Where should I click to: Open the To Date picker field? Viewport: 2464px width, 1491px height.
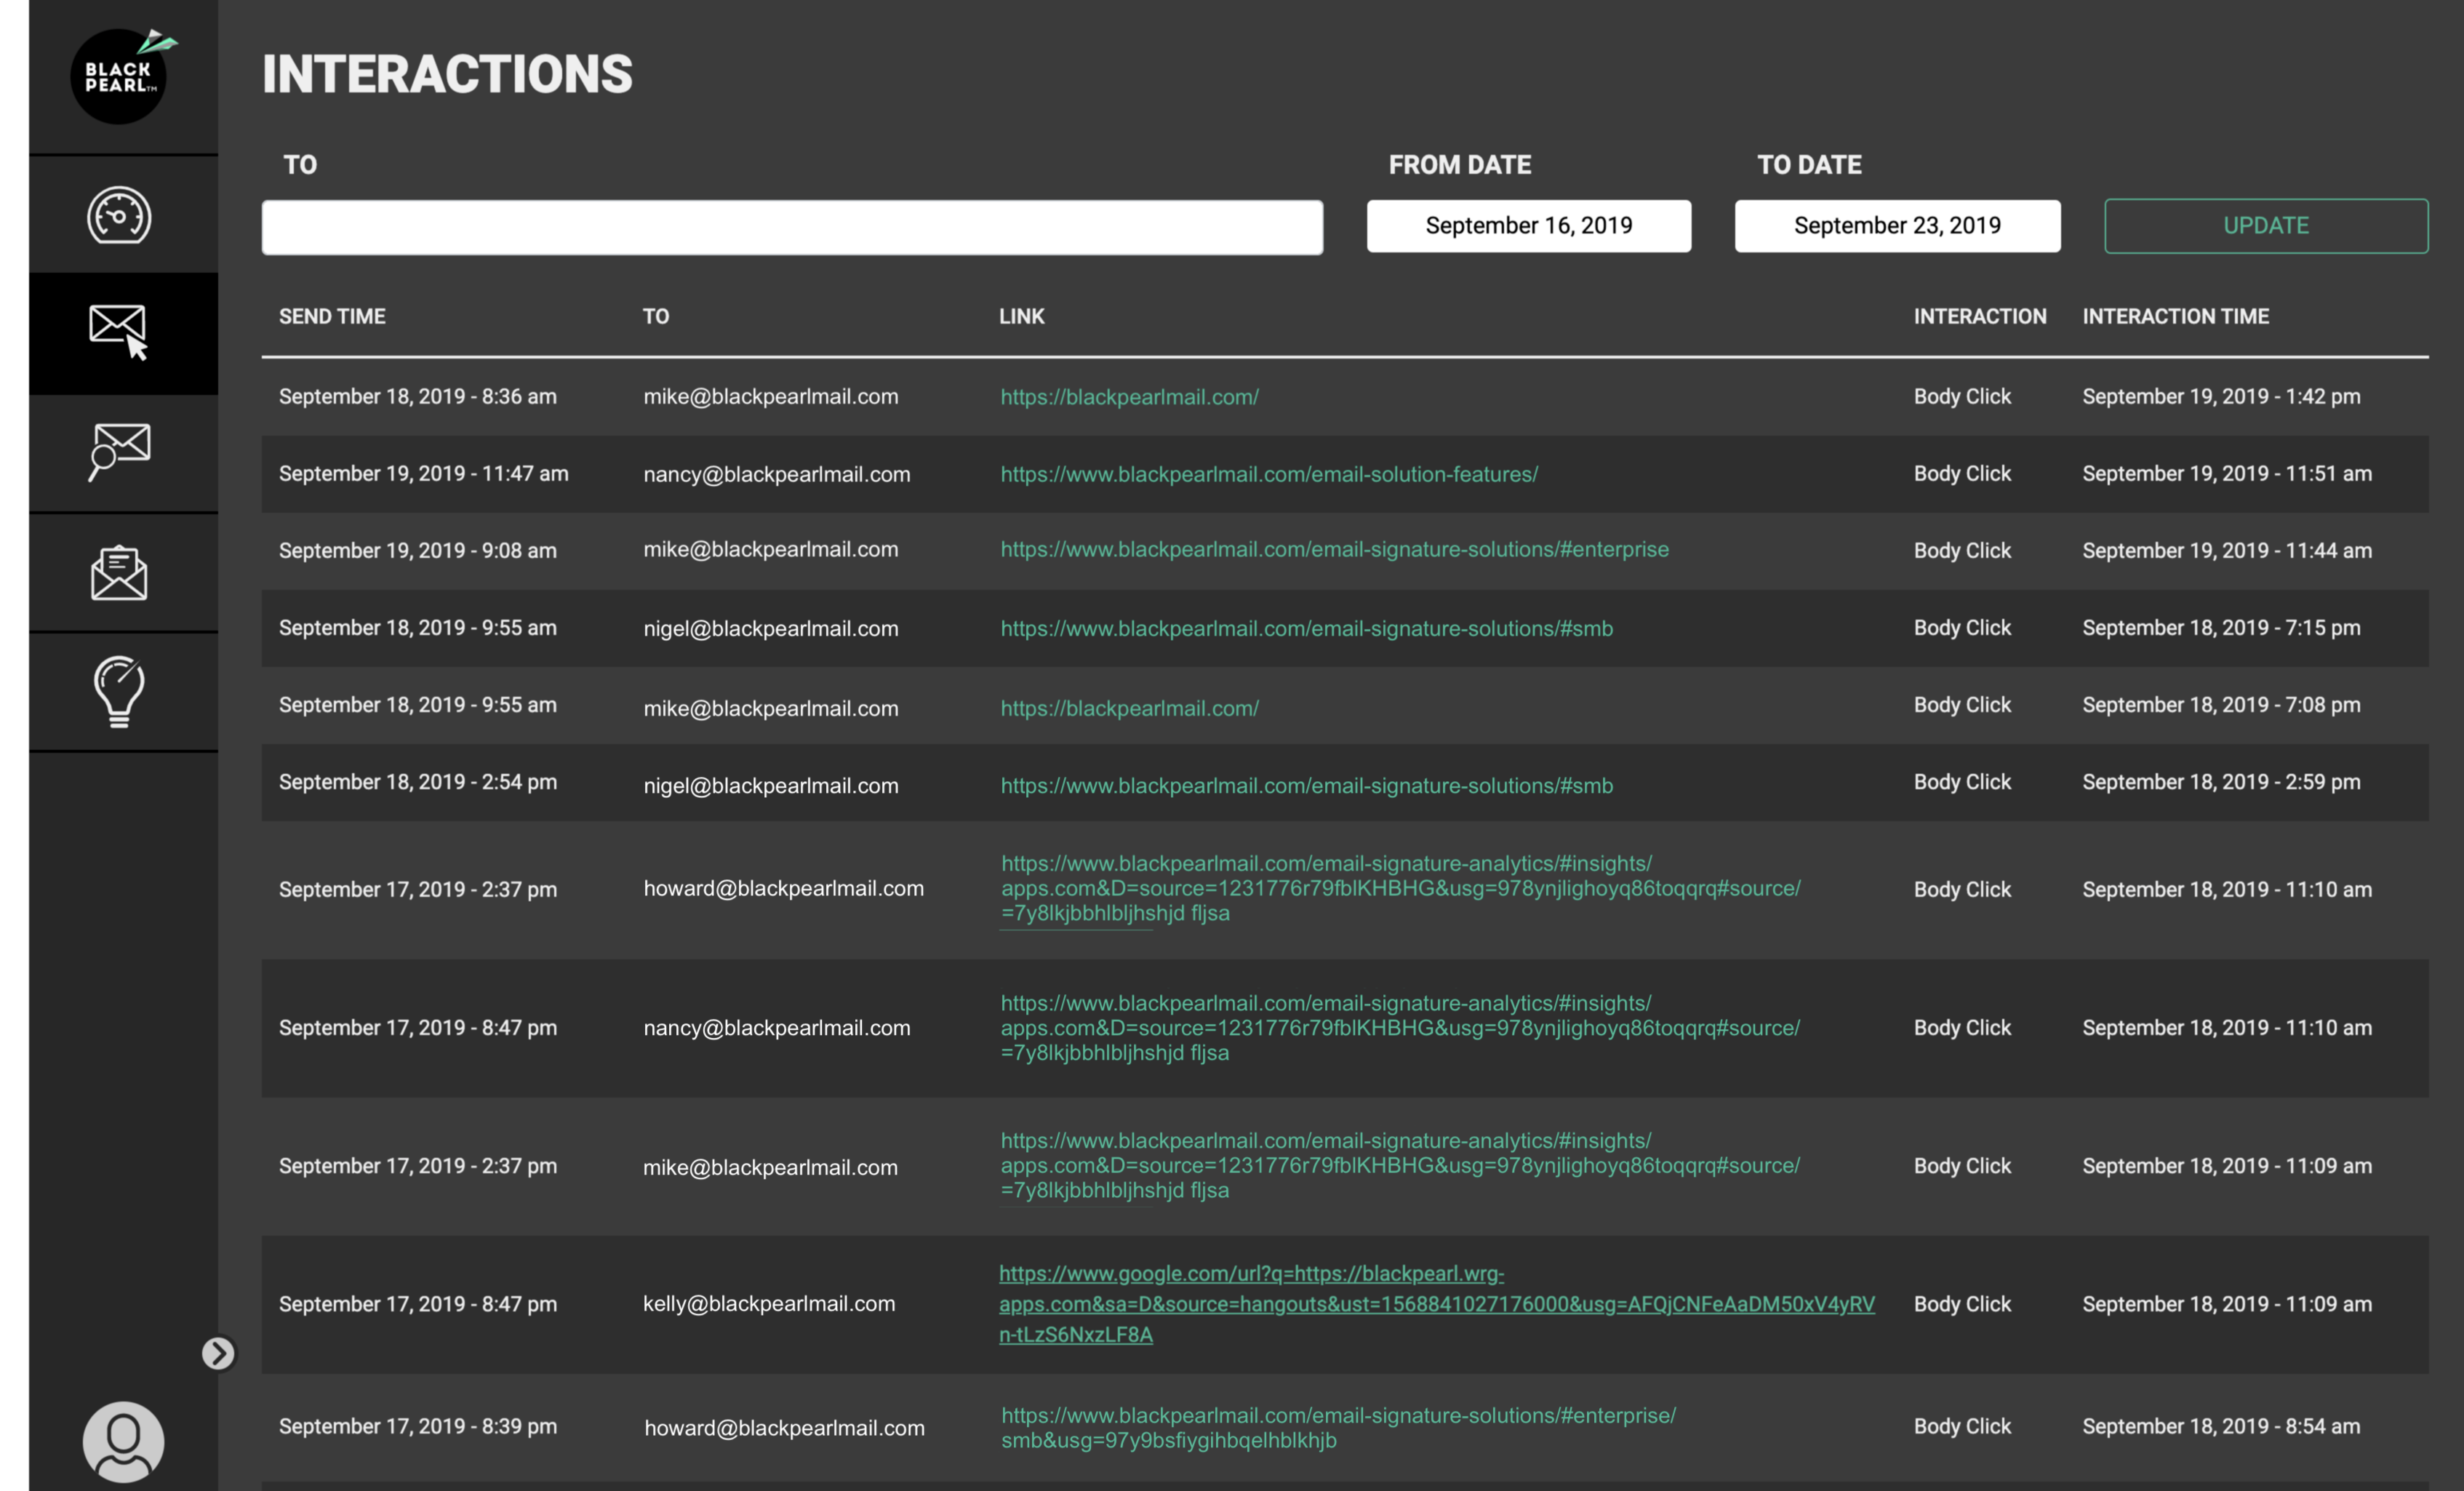click(x=1896, y=226)
